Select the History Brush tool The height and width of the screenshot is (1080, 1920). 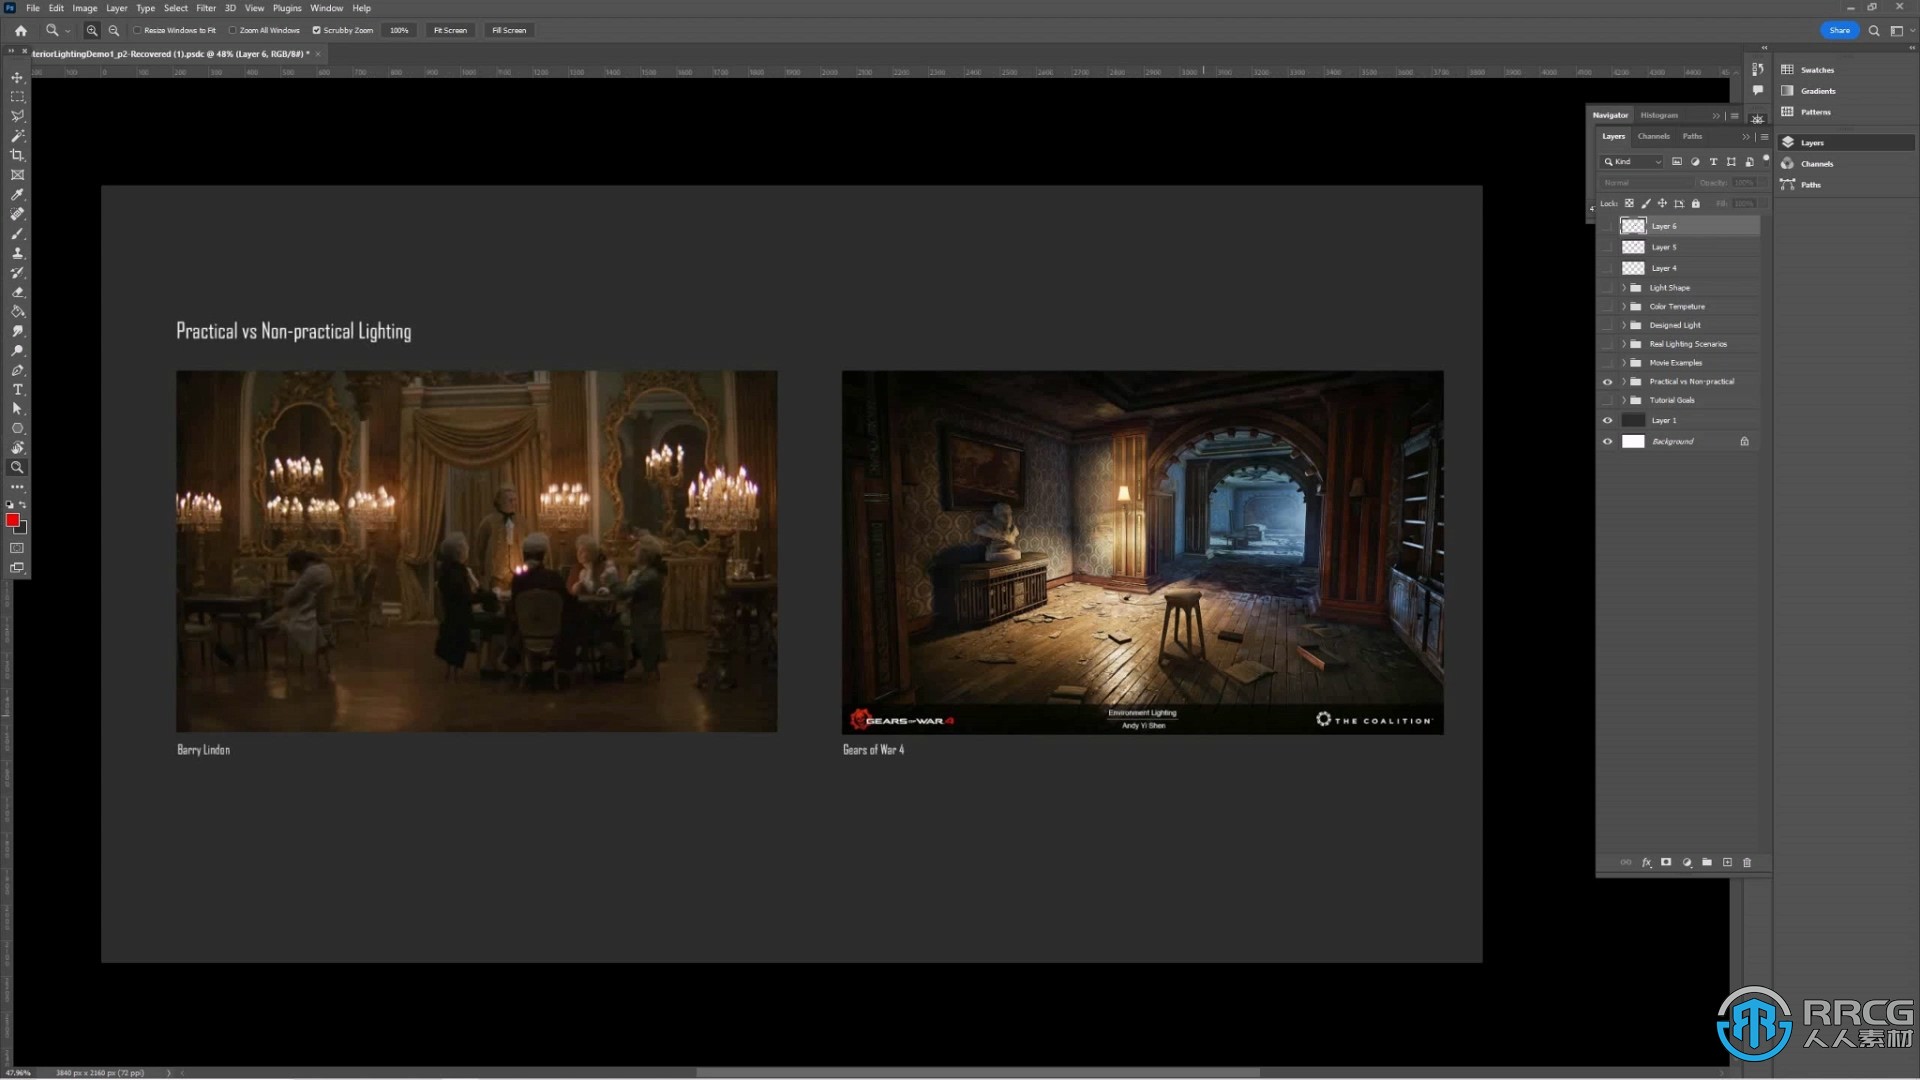tap(17, 272)
